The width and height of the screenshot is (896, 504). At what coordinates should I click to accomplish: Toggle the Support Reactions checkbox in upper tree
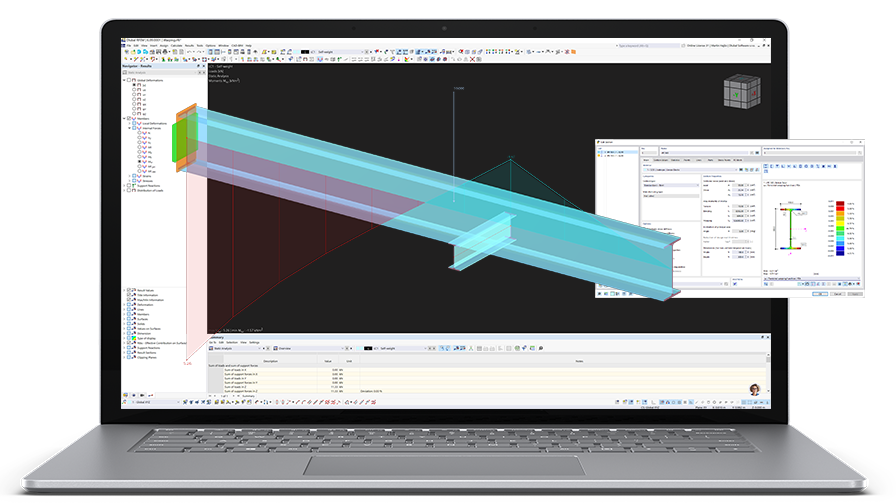[x=129, y=186]
